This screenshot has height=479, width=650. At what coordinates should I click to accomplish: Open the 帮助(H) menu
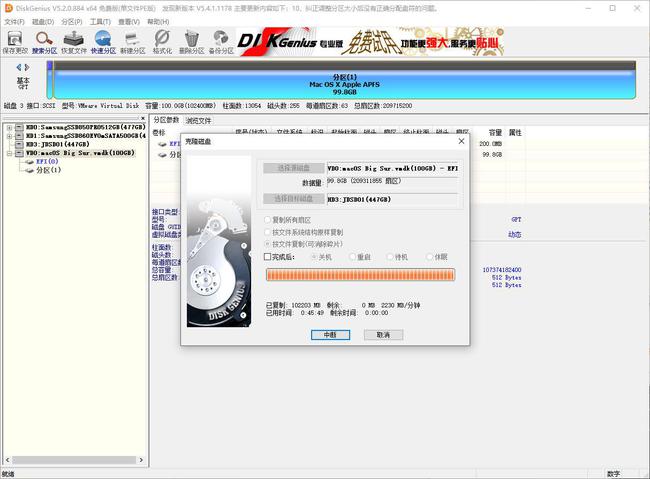pyautogui.click(x=158, y=22)
